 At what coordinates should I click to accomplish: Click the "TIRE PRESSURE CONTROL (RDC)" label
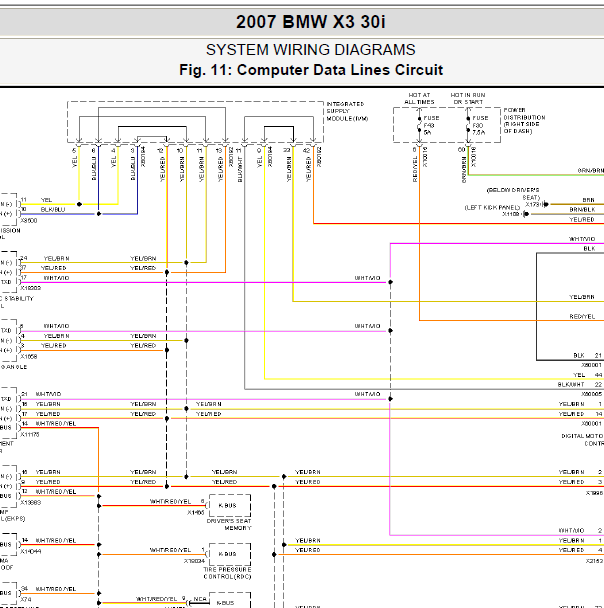pos(227,573)
